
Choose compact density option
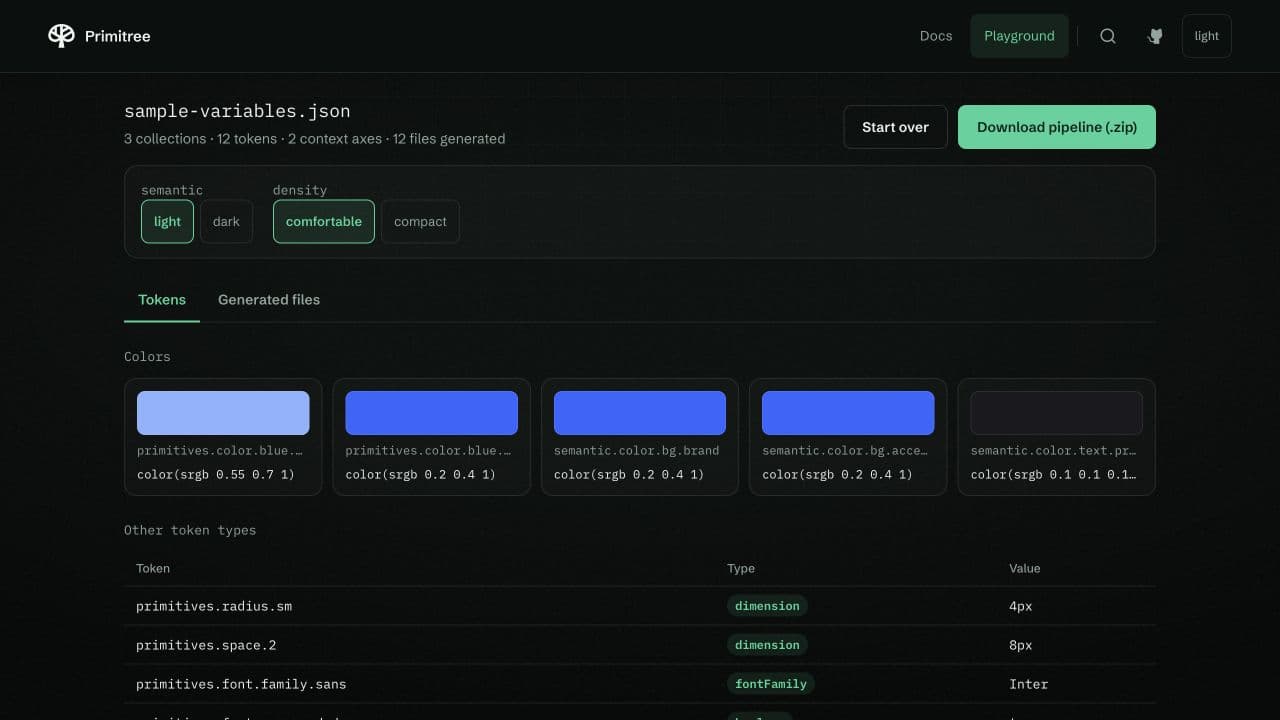pos(420,222)
